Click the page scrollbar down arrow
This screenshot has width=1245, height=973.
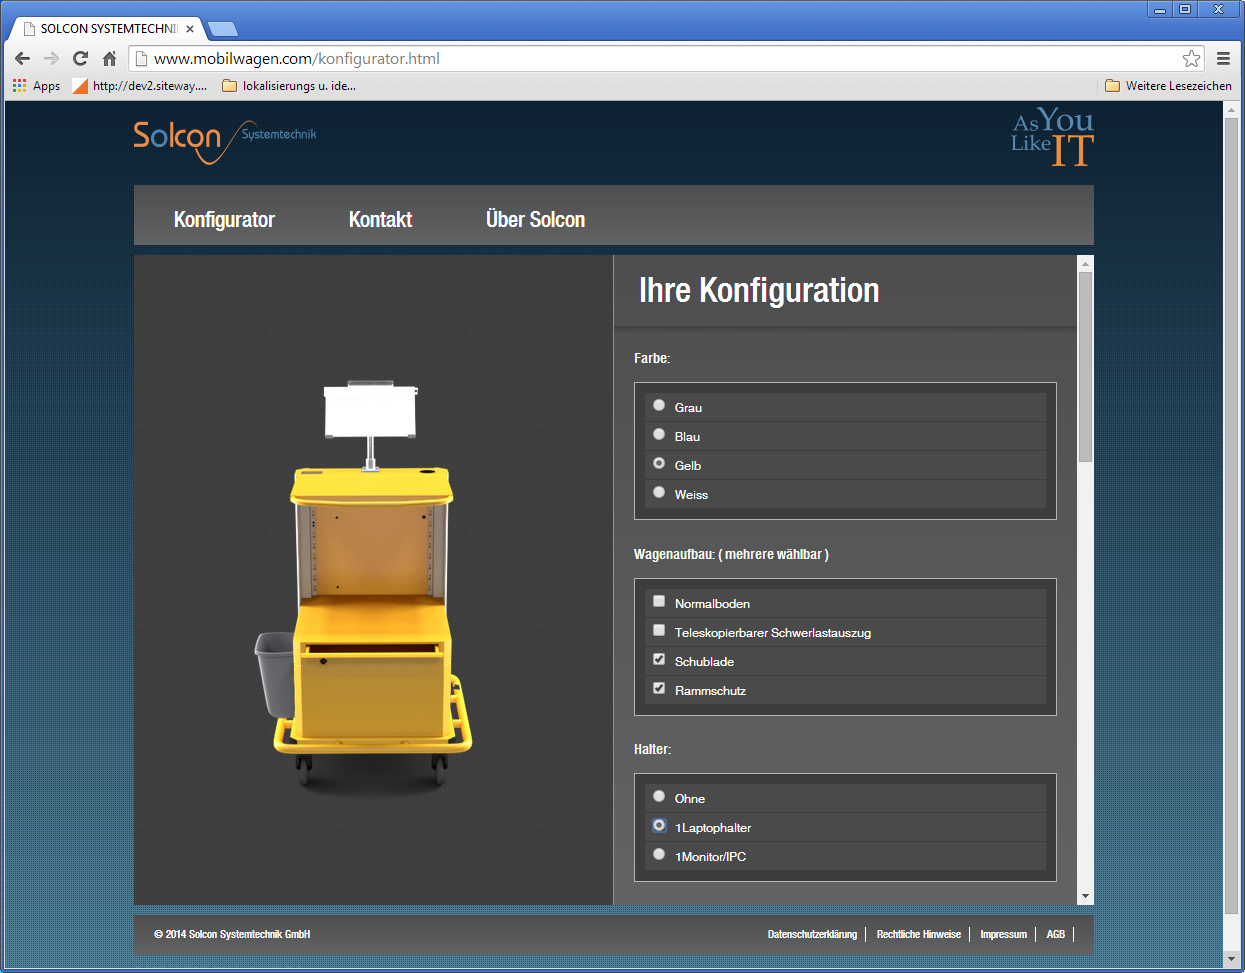pos(1231,959)
